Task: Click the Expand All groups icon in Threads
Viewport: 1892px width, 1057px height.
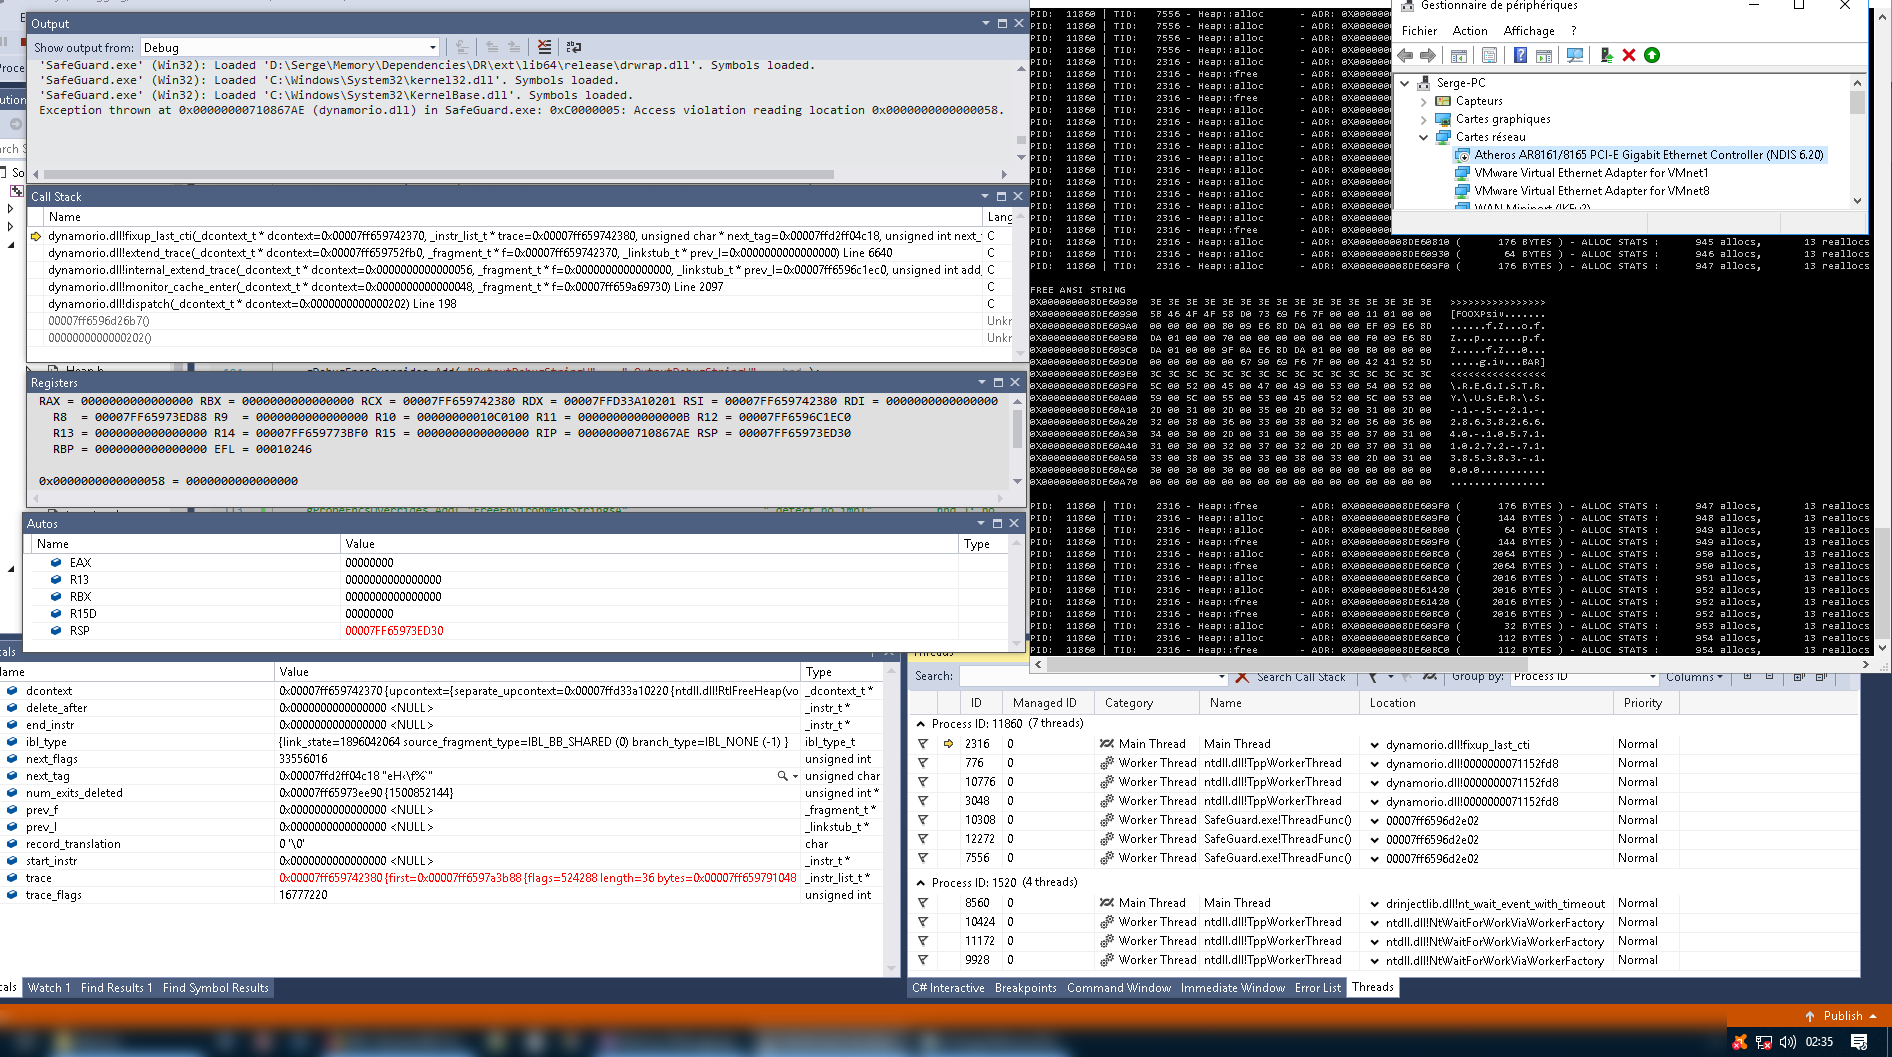Action: 1798,678
